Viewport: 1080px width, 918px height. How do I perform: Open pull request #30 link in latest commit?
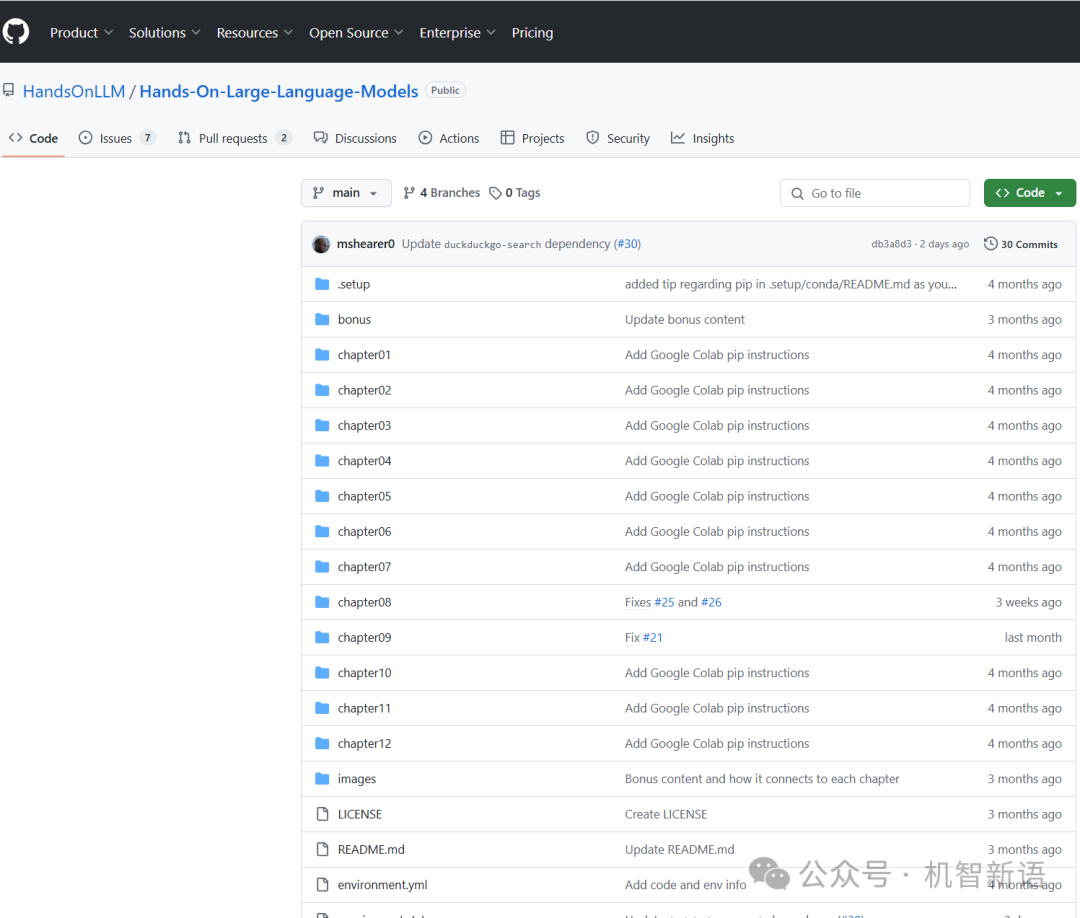tap(627, 244)
